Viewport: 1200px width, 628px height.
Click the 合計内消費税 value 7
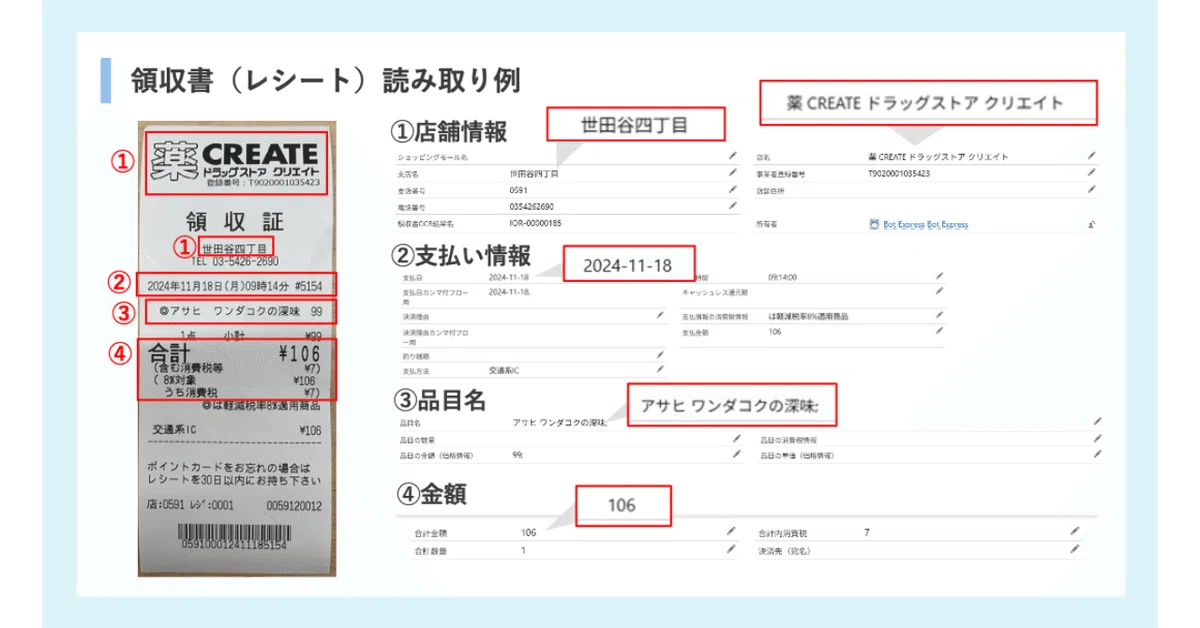click(867, 532)
